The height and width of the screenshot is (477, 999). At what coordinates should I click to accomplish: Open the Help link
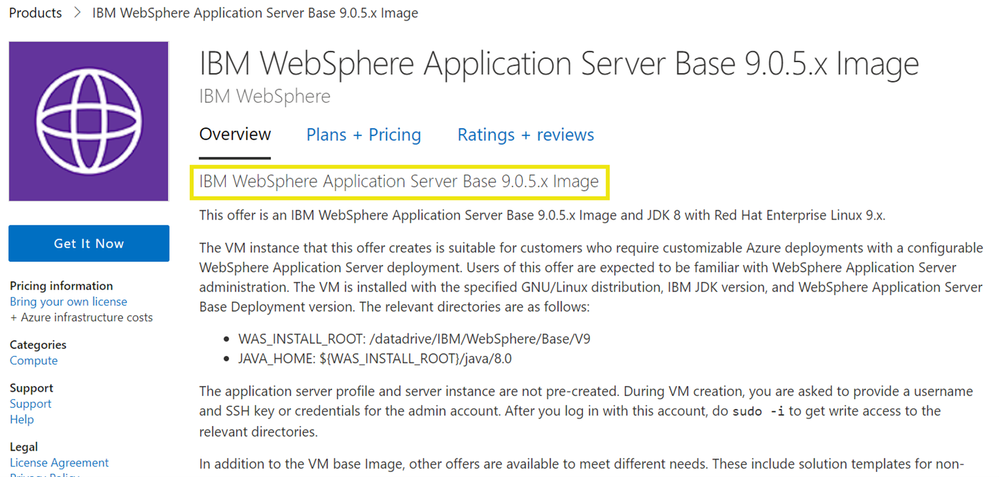pos(22,420)
